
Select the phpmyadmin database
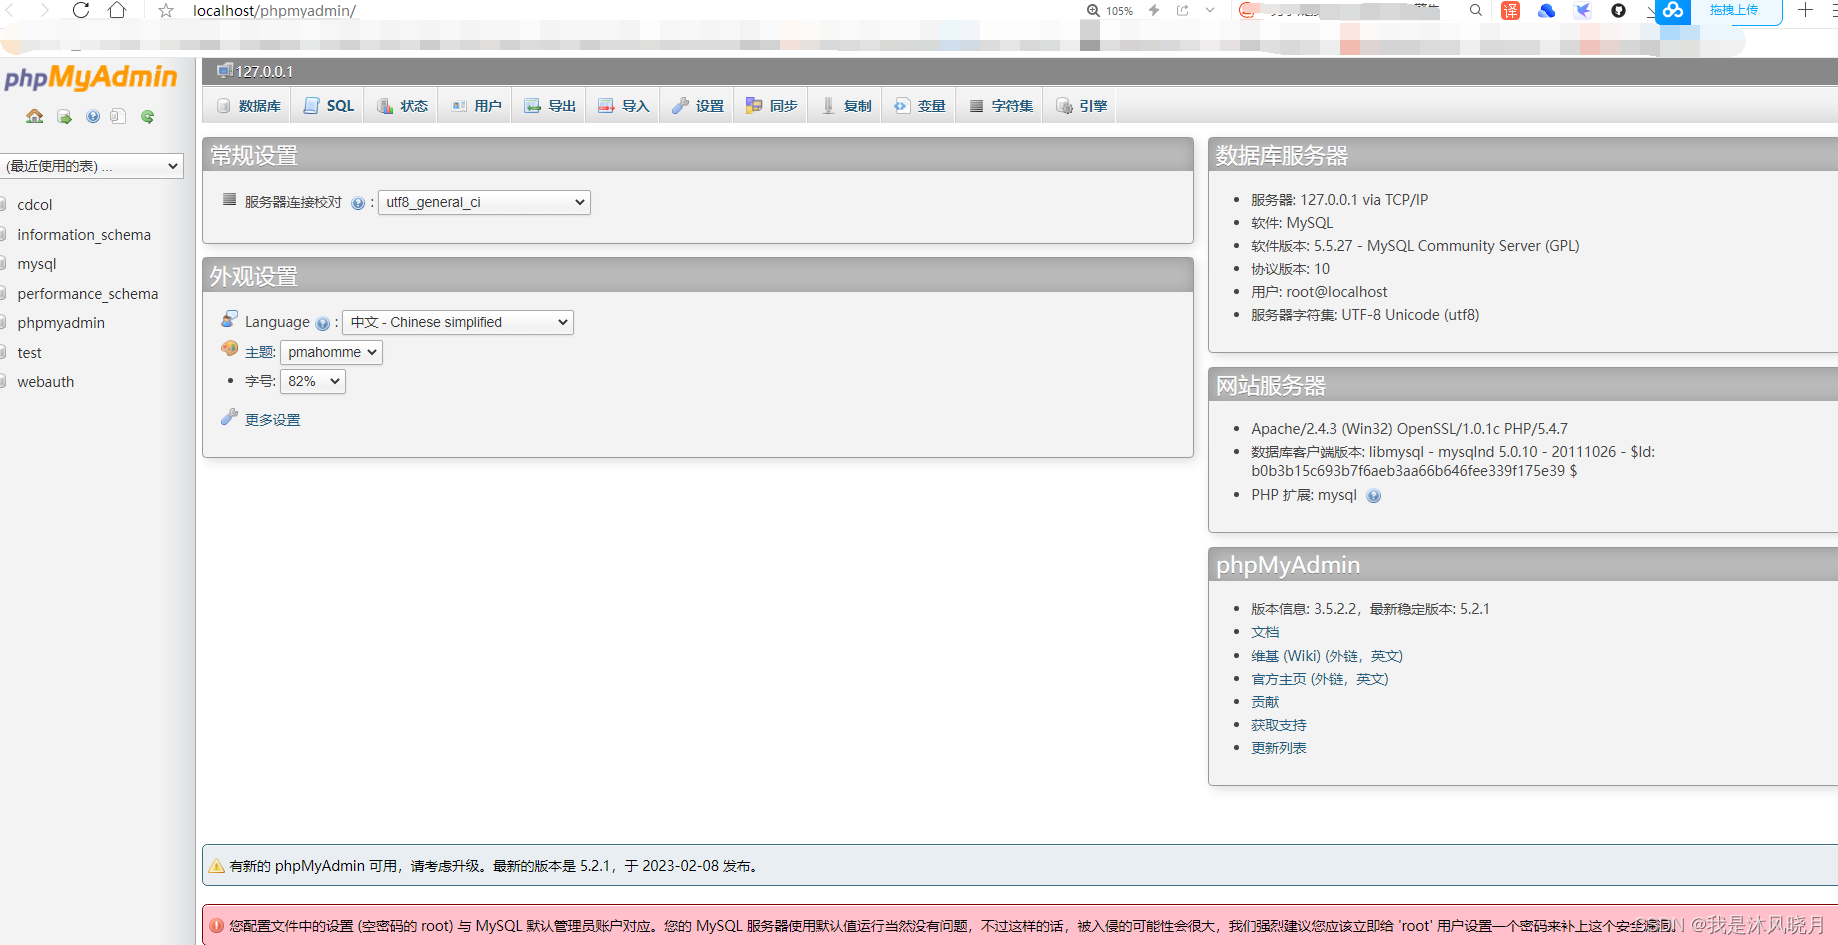[61, 323]
